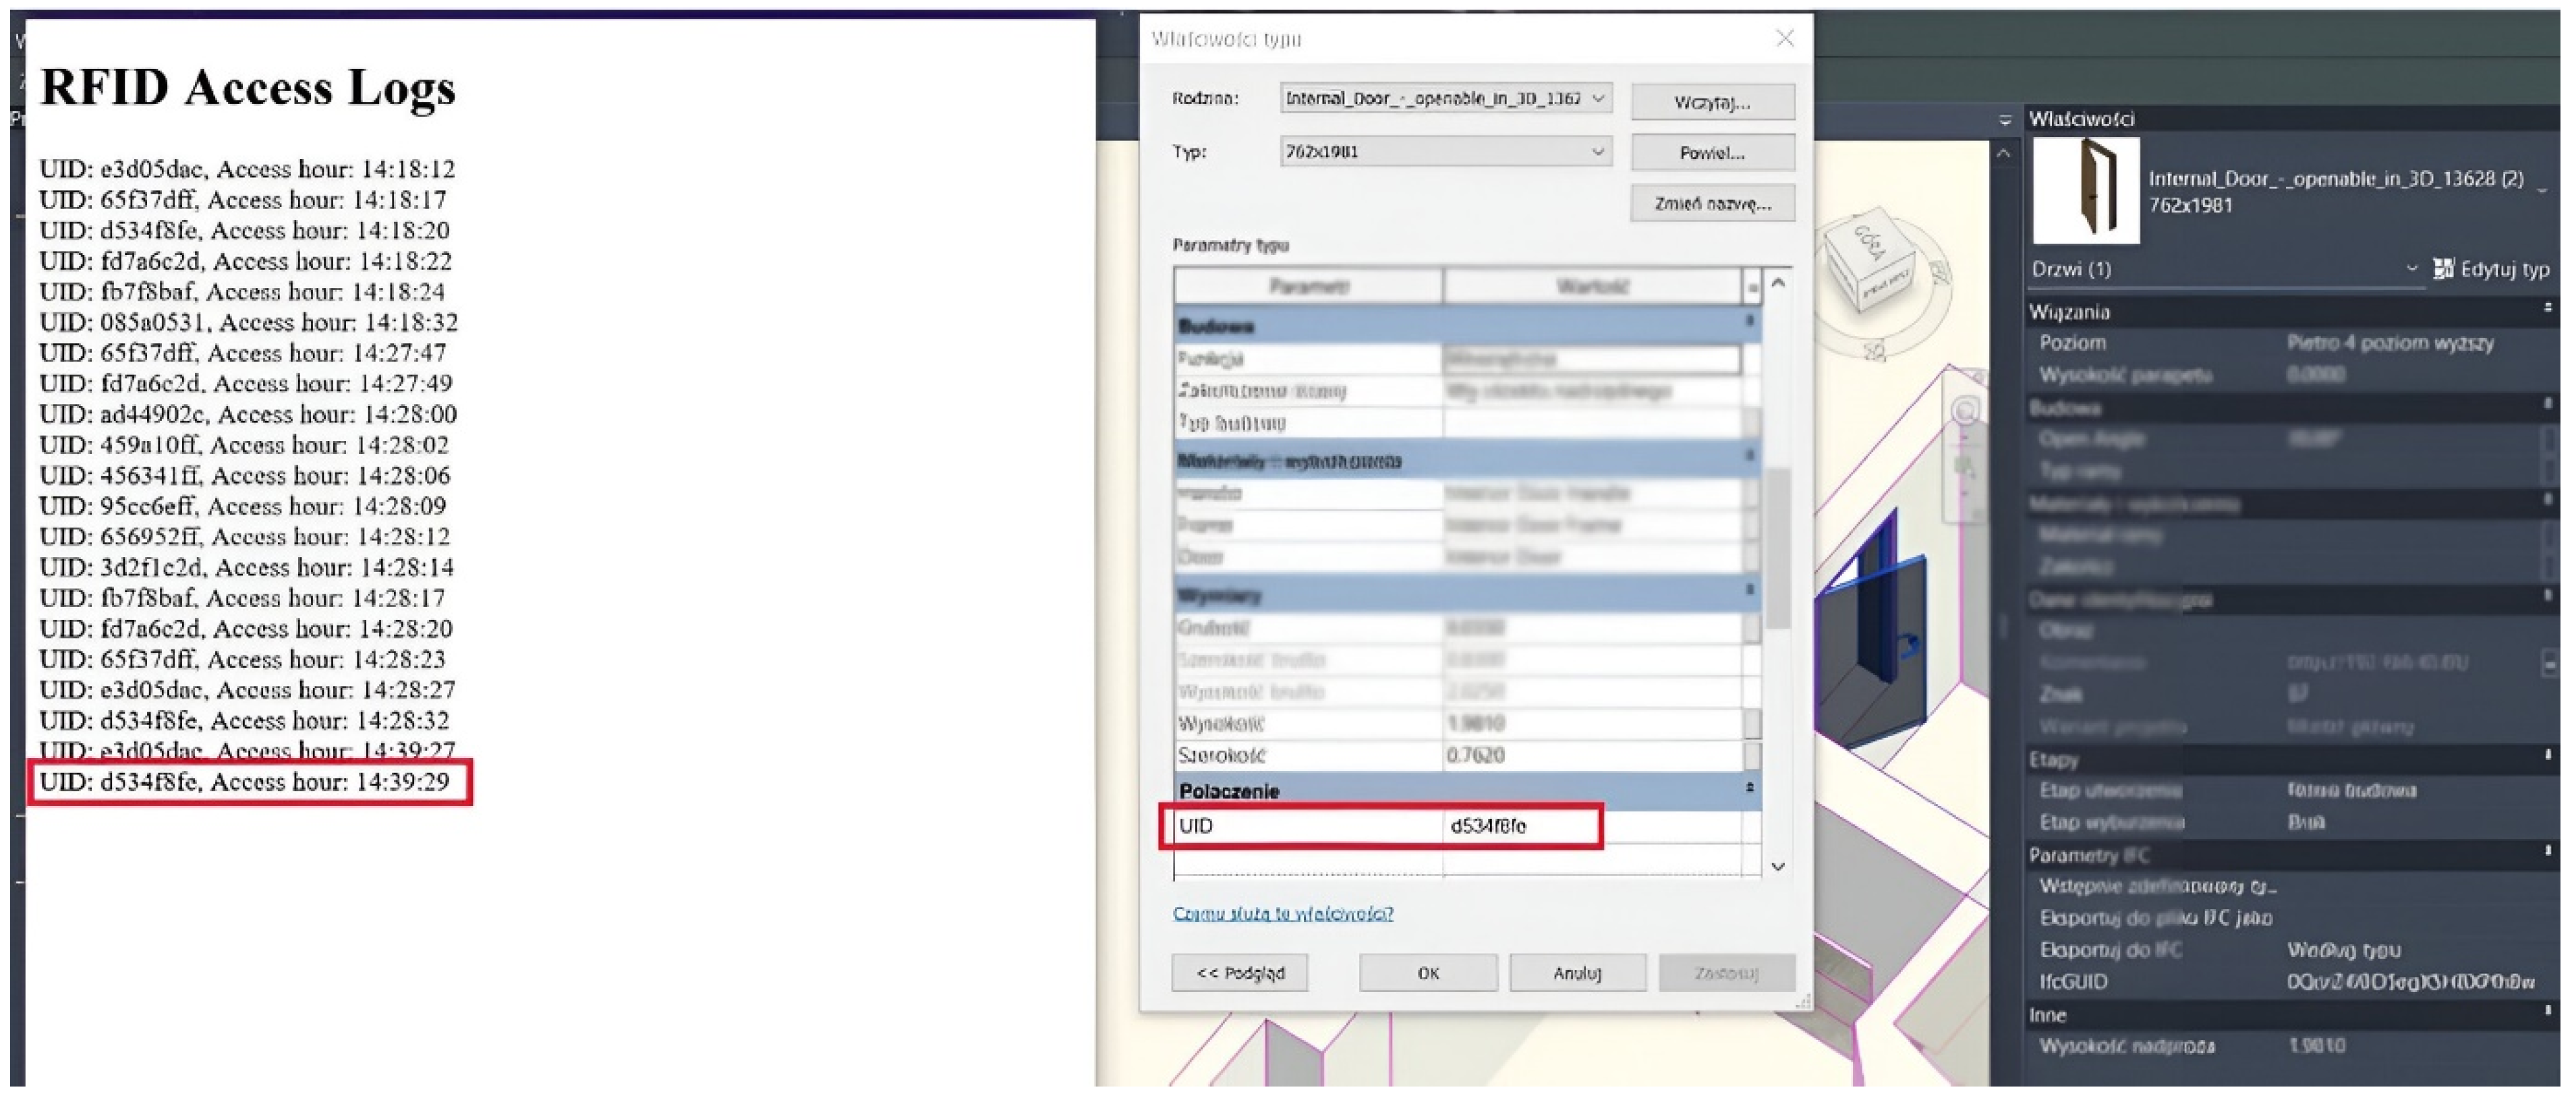
Task: Click the down arrow of parameters list scrollbar
Action: coord(1778,866)
